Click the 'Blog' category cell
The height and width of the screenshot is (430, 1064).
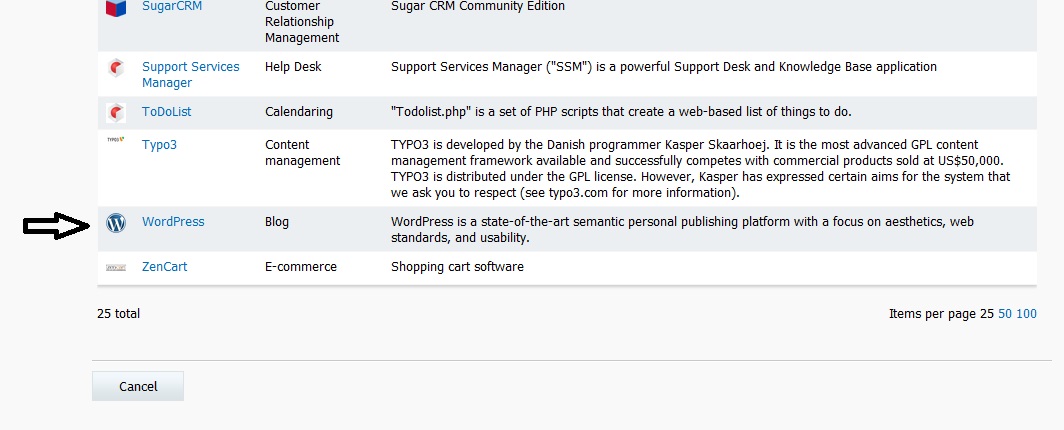pyautogui.click(x=277, y=222)
